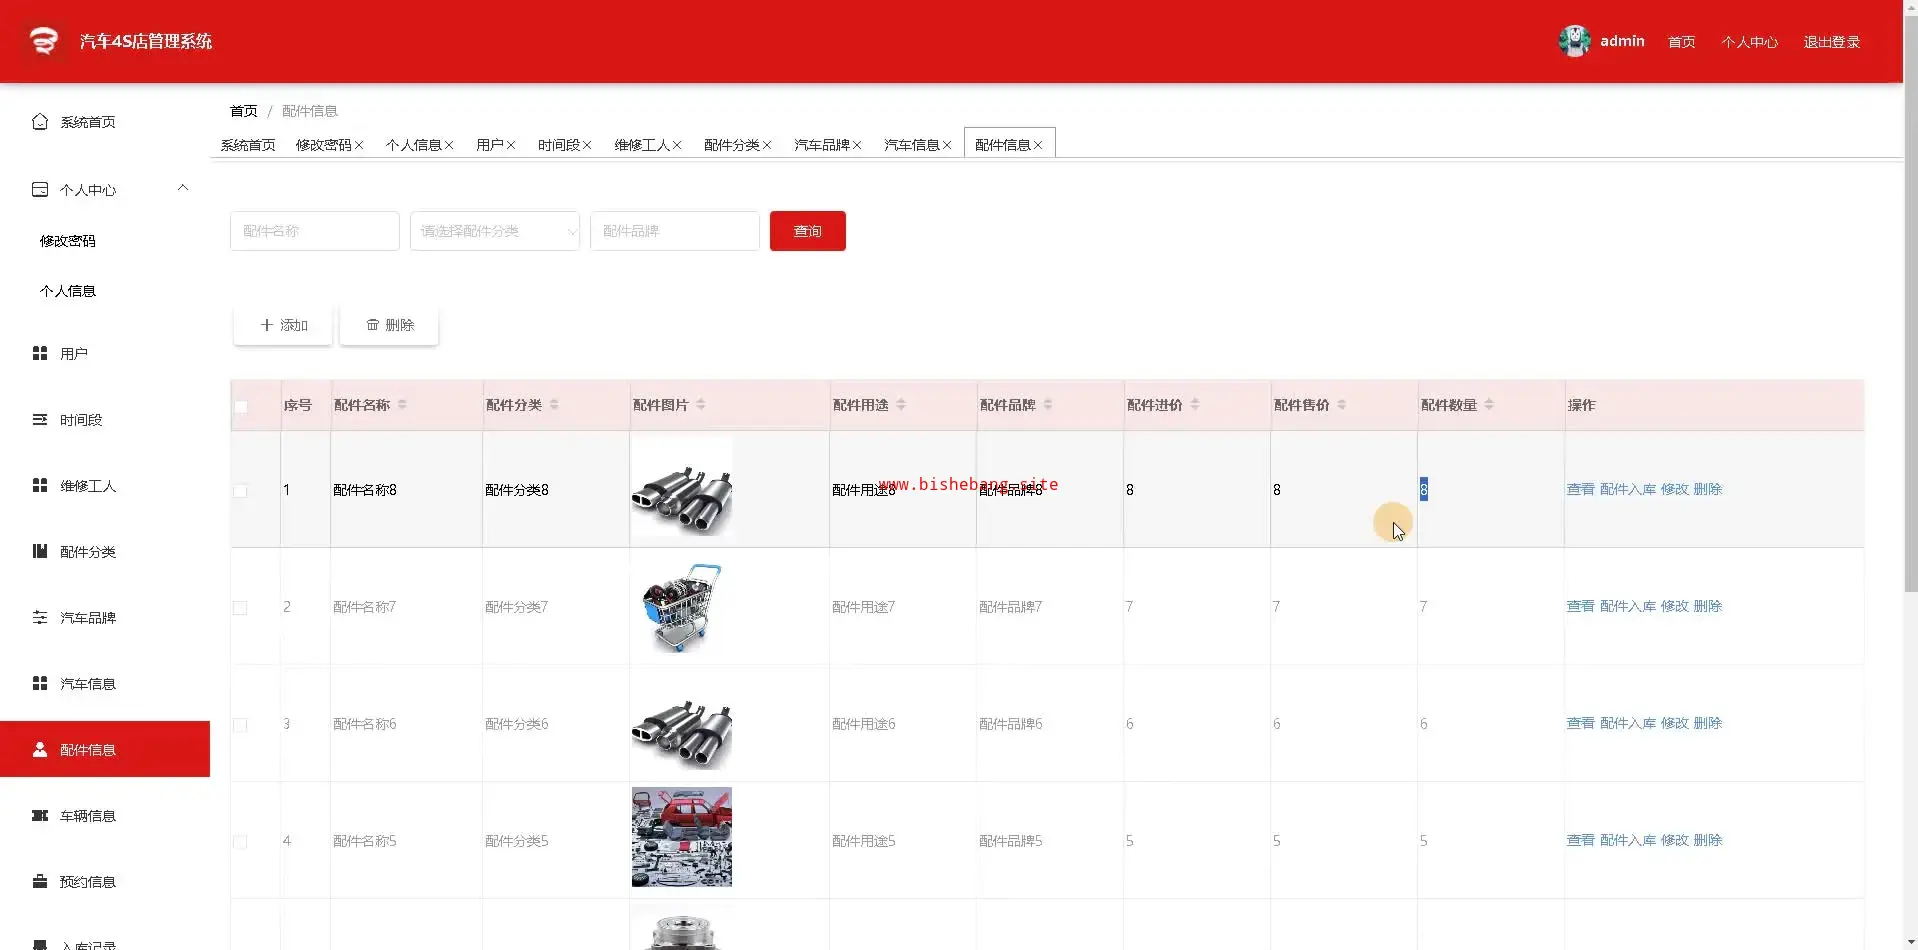The width and height of the screenshot is (1918, 950).
Task: Open 修改密码 in the sidebar menu
Action: 68,241
